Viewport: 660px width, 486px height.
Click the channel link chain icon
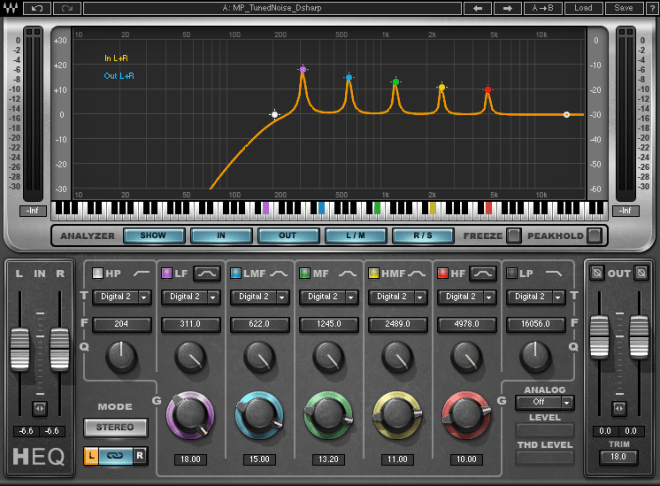click(115, 456)
